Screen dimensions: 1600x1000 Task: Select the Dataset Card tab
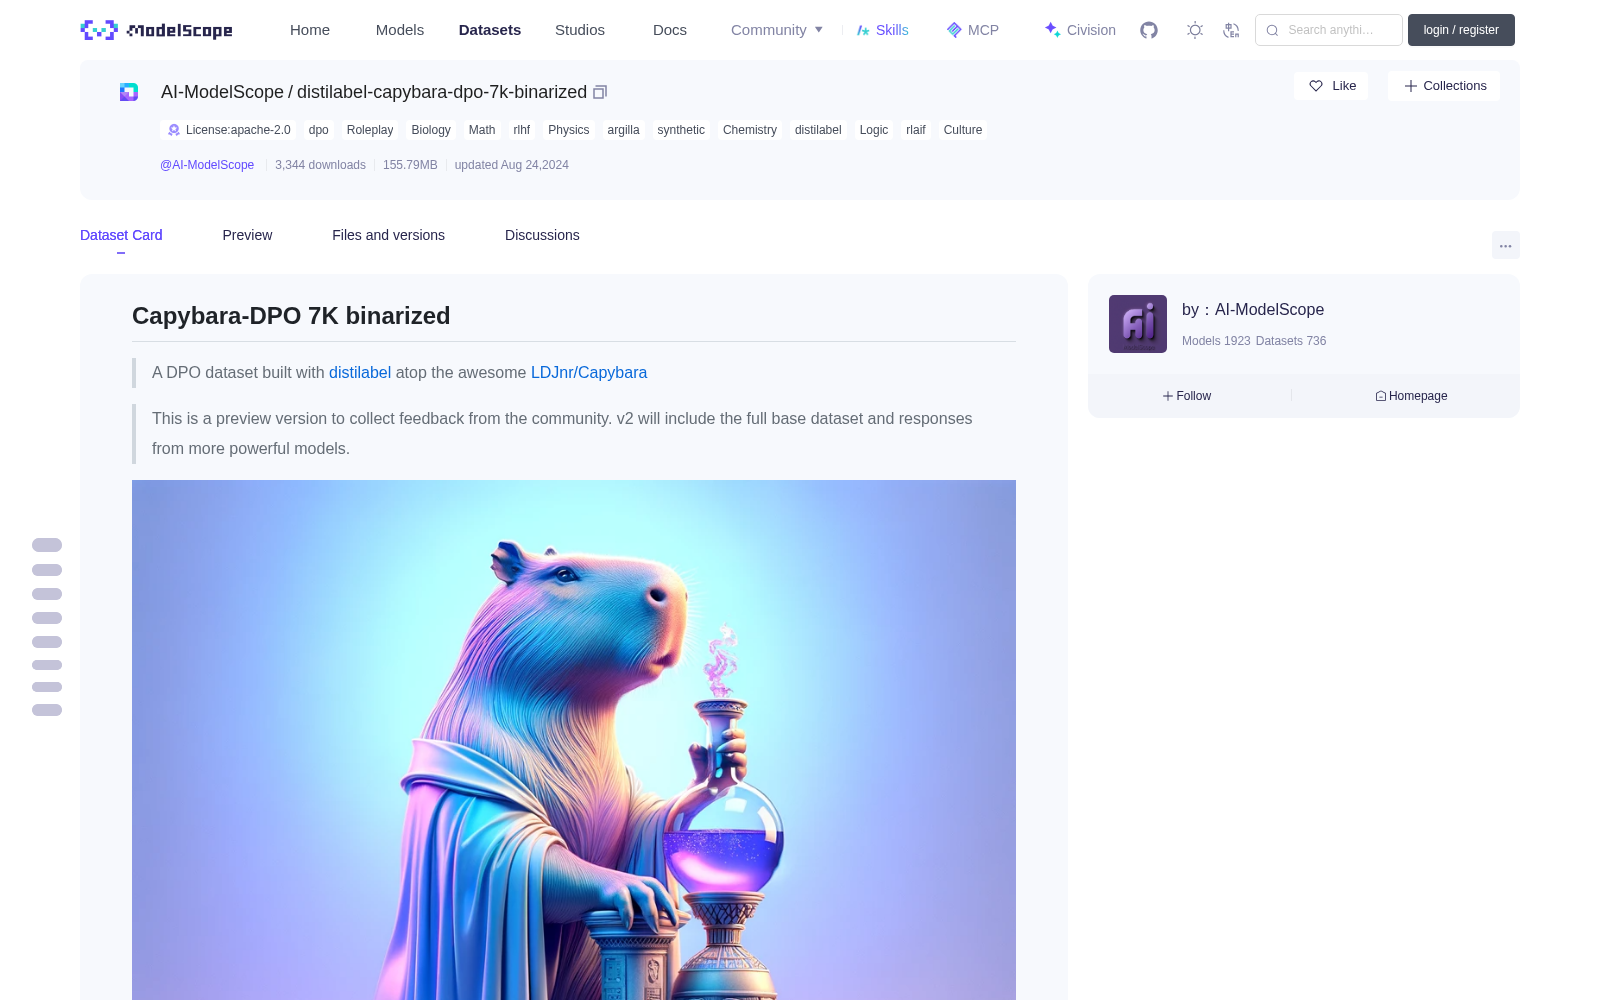click(x=121, y=235)
